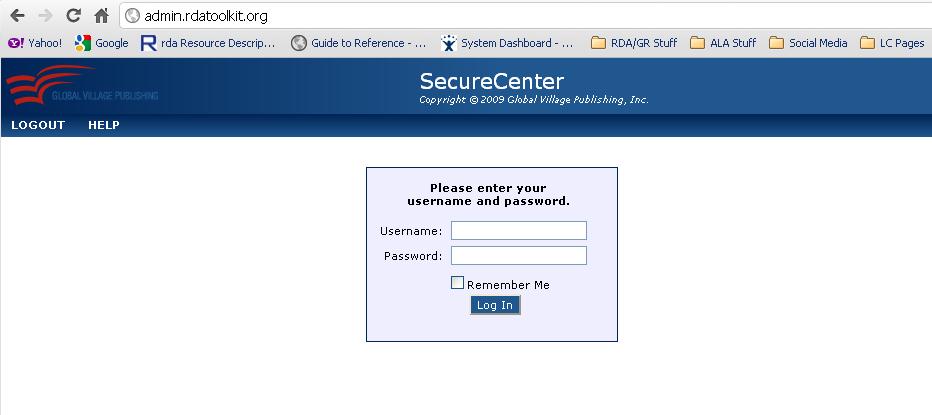Click the Log In button
The height and width of the screenshot is (415, 932).
point(495,305)
